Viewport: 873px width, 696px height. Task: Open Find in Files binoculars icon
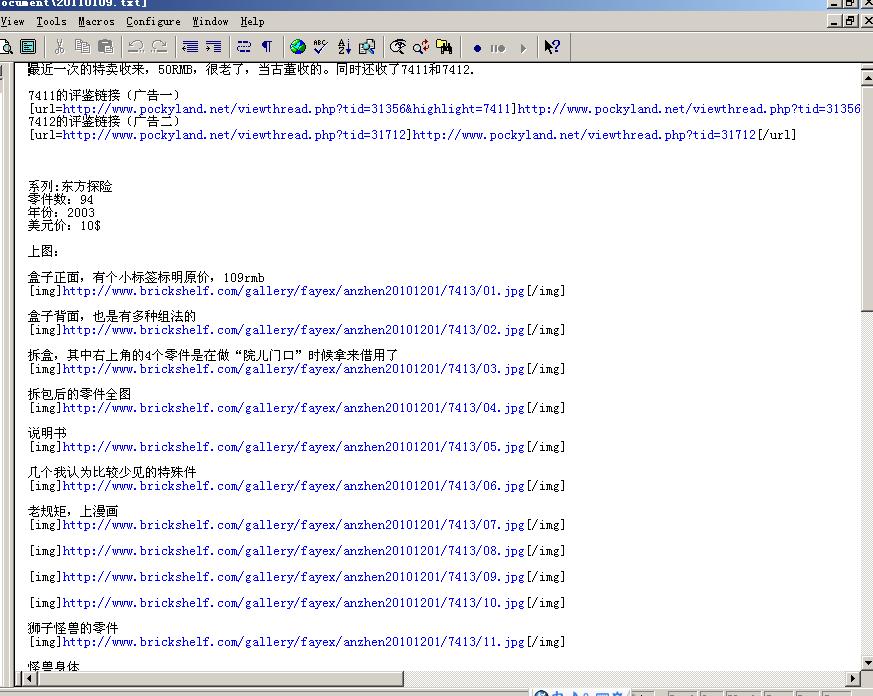[444, 47]
